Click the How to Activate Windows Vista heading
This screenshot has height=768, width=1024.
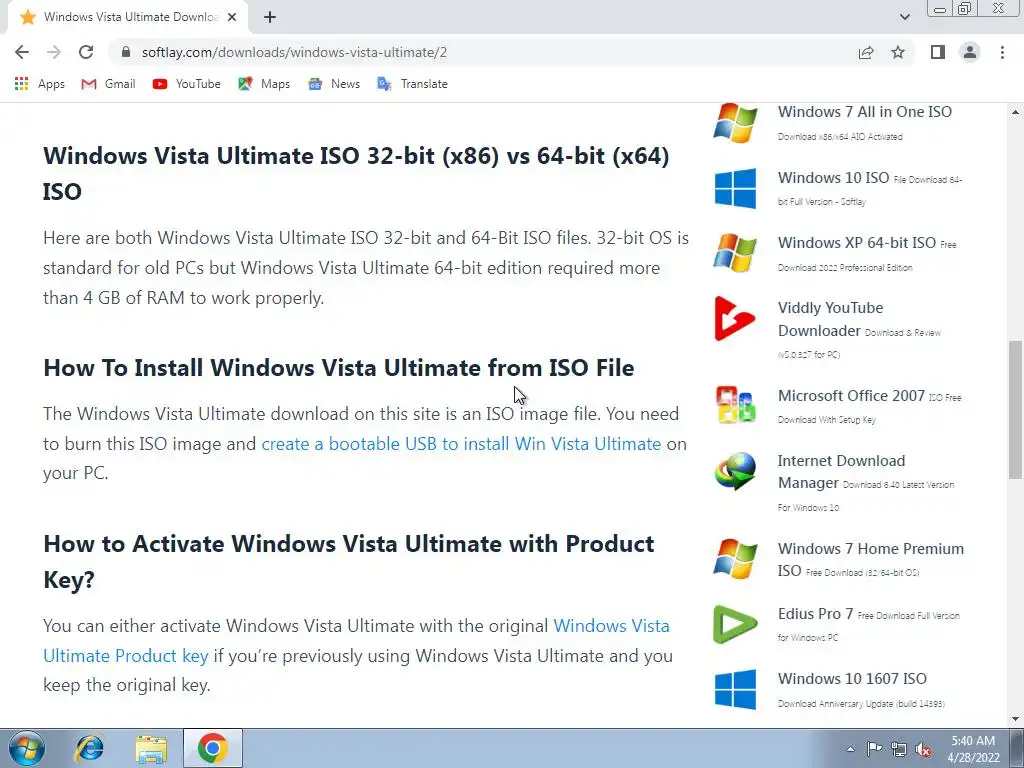(349, 562)
